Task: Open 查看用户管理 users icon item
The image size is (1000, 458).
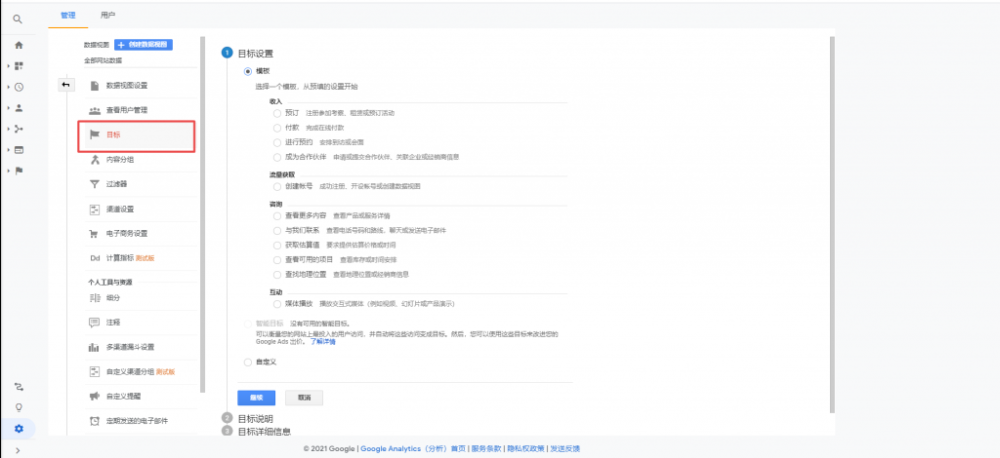Action: (x=94, y=109)
